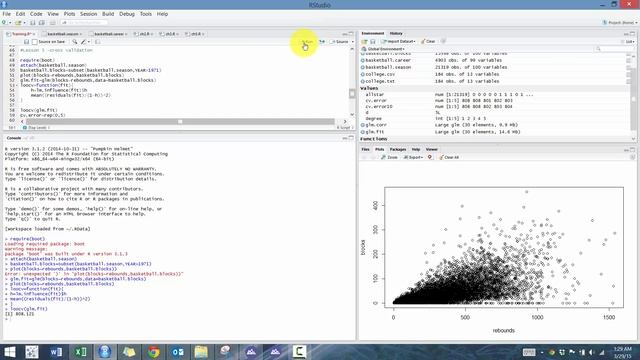Click the save all icon in the main toolbar
The image size is (640, 360).
[42, 23]
